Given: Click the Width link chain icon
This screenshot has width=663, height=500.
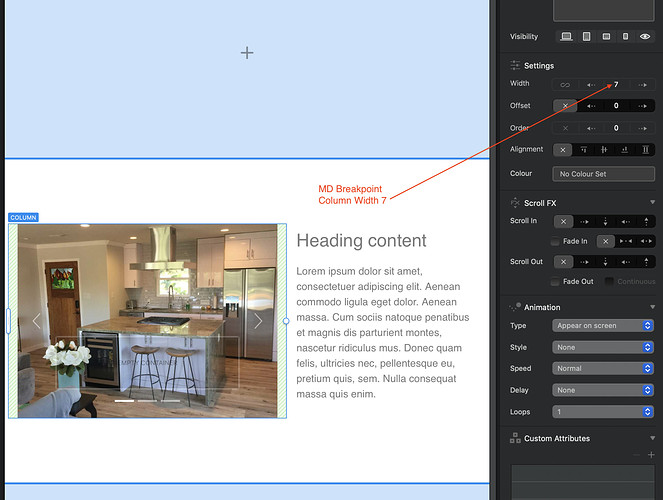Looking at the screenshot, I should click(x=565, y=85).
